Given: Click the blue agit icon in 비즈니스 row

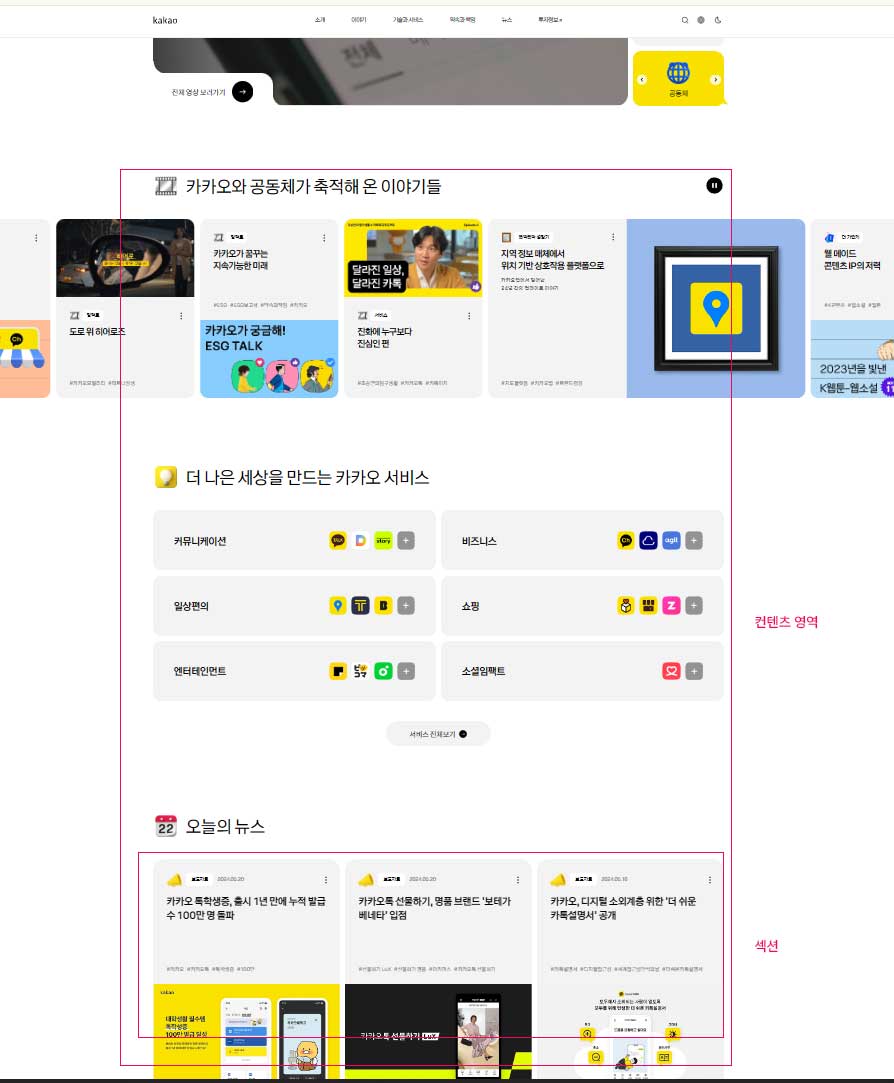Looking at the screenshot, I should [671, 540].
